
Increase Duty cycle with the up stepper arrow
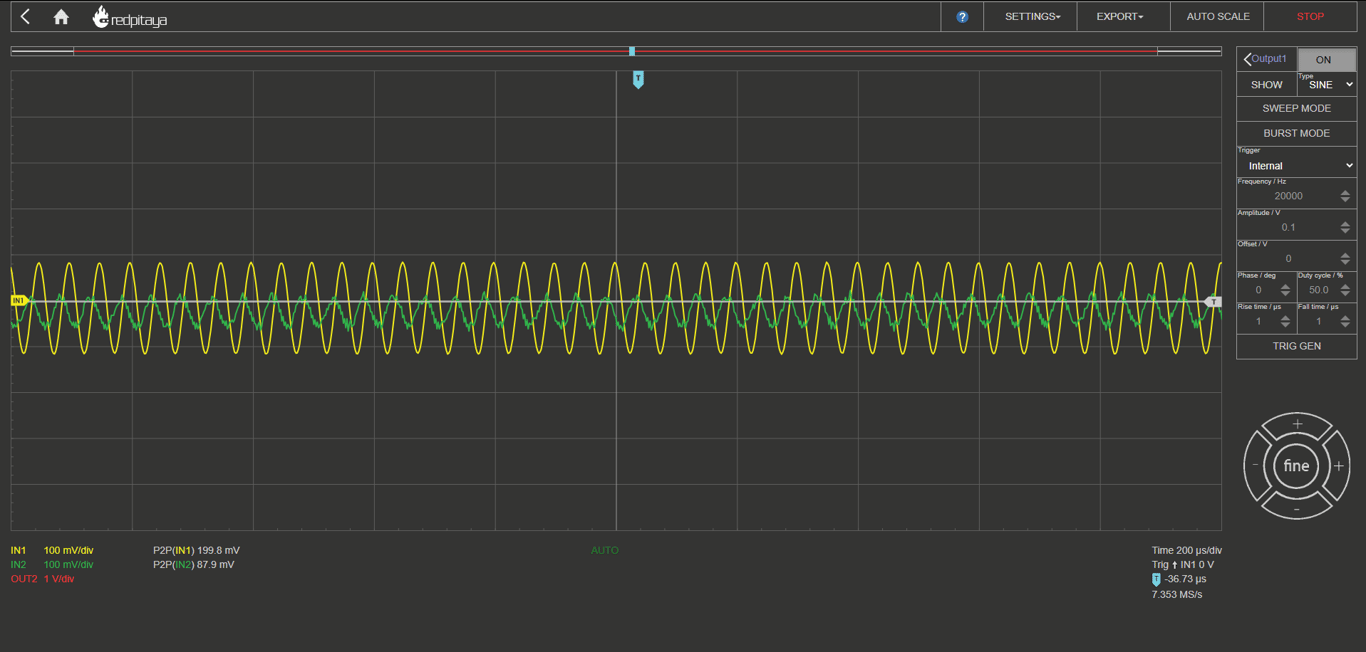click(1345, 286)
